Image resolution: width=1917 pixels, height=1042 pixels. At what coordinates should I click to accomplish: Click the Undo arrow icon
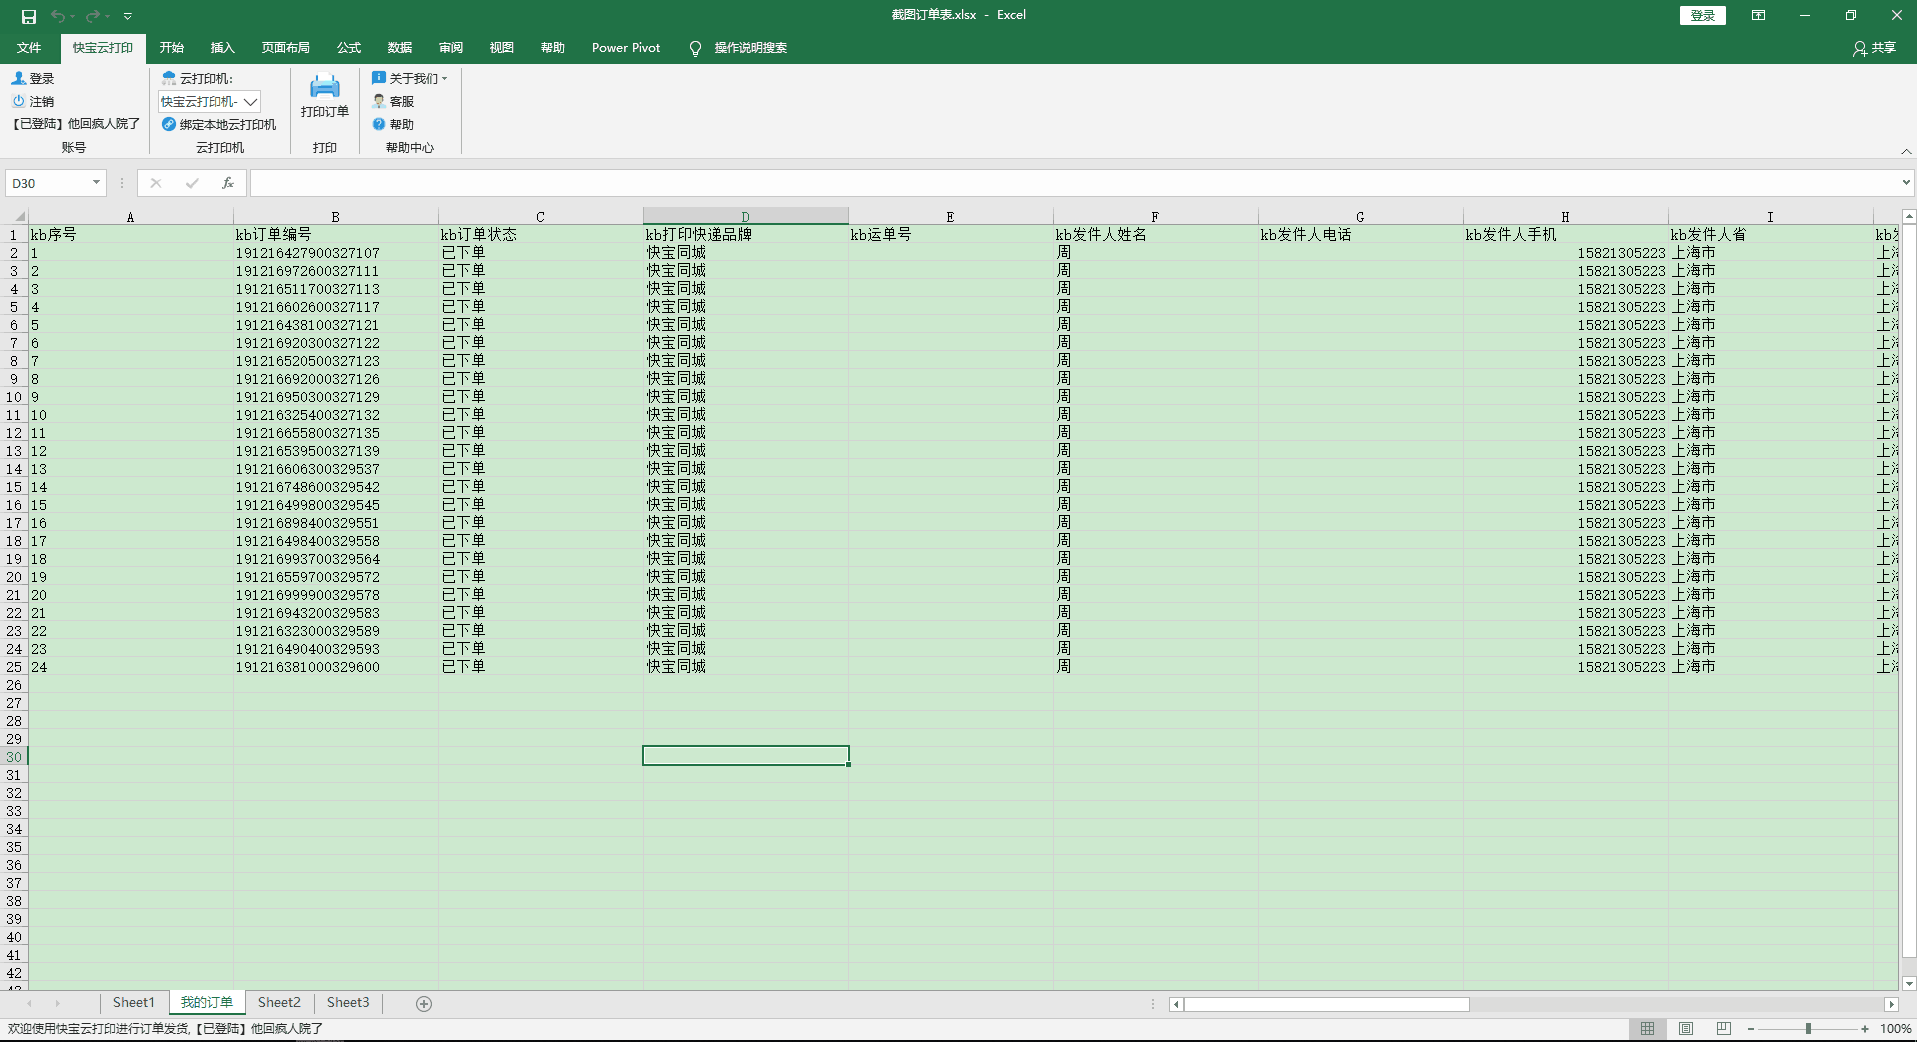click(x=58, y=16)
